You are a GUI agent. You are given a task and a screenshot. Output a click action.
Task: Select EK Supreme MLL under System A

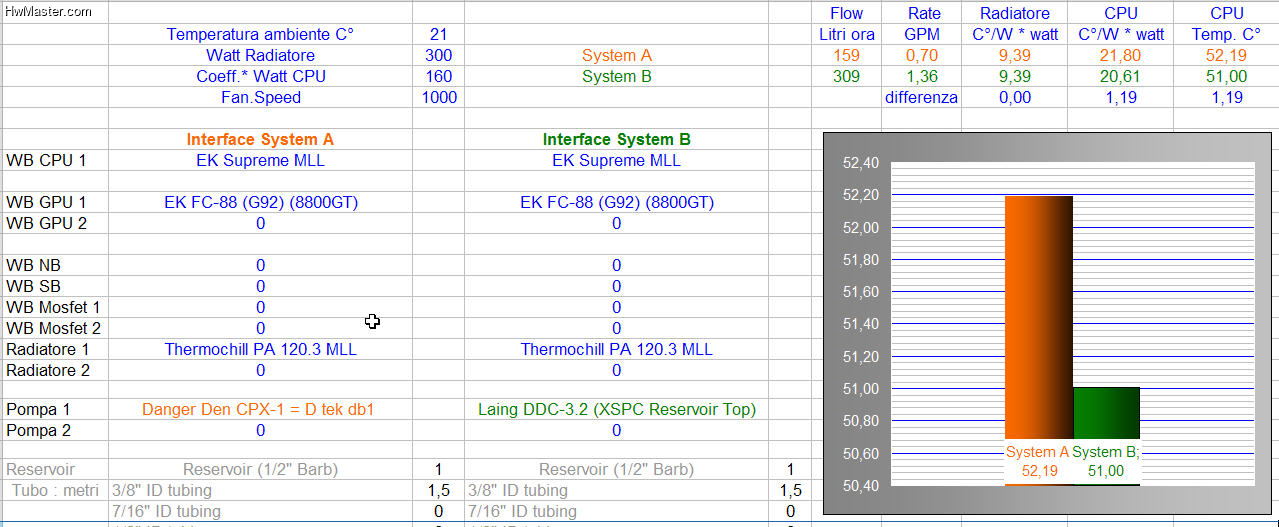pos(260,160)
